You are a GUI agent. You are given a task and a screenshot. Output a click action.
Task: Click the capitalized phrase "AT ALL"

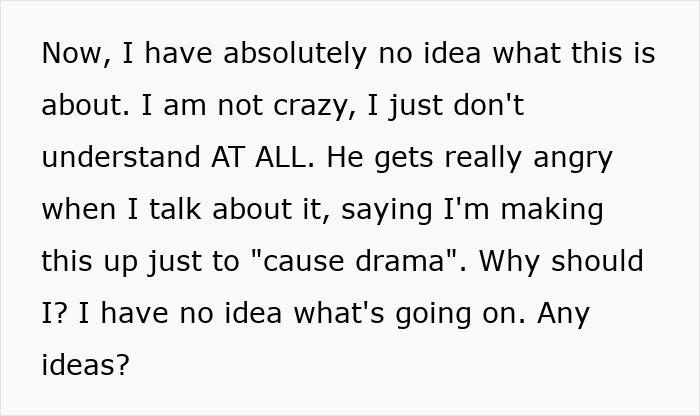pos(265,158)
